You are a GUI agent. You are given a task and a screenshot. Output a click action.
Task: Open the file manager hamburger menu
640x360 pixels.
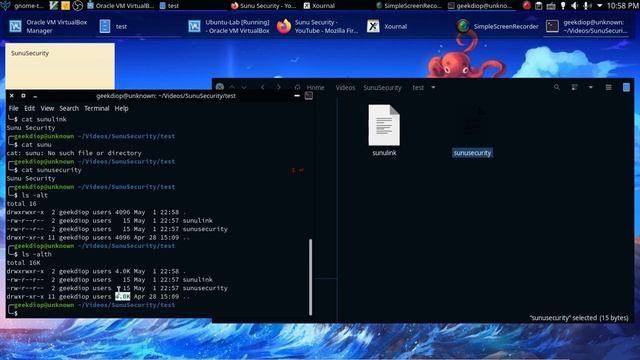pyautogui.click(x=608, y=87)
